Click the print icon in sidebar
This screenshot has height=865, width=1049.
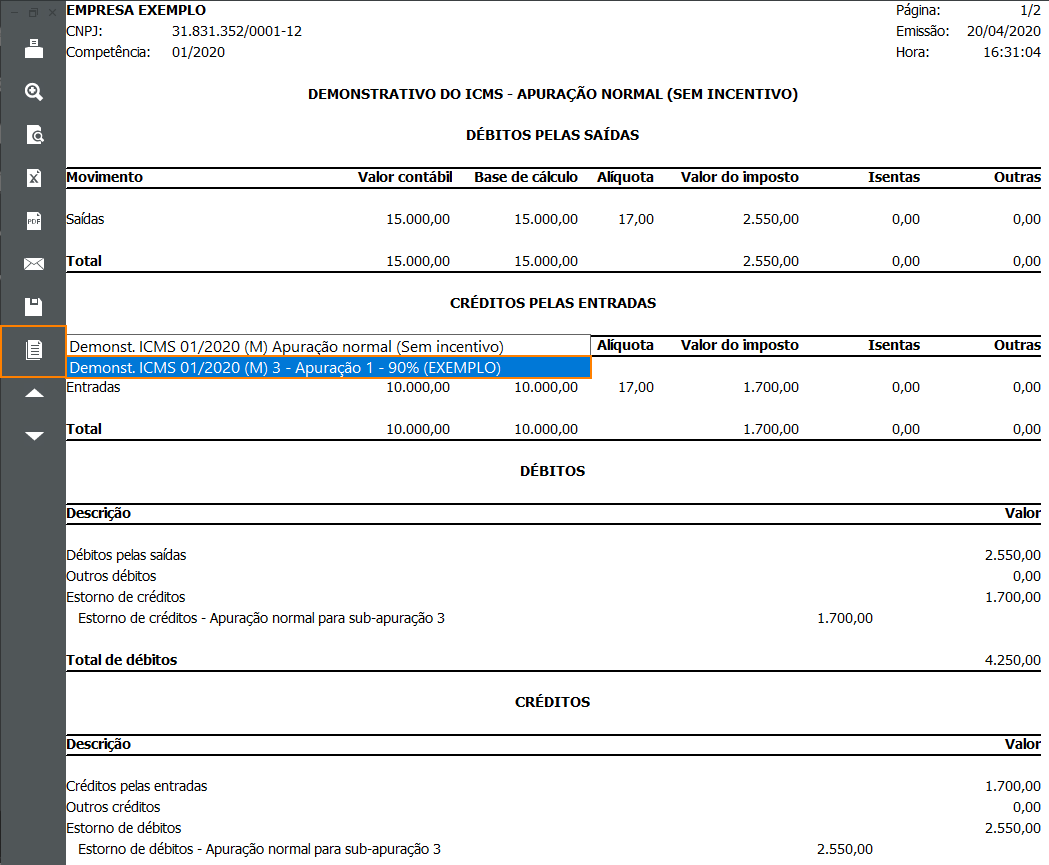pos(33,49)
